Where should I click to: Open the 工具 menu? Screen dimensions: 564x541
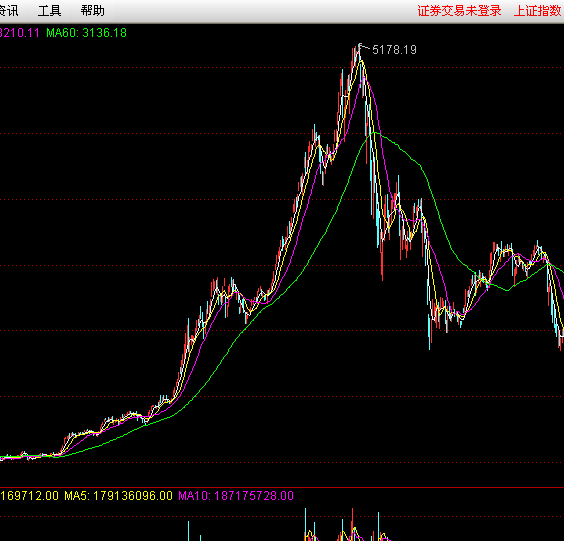point(49,11)
